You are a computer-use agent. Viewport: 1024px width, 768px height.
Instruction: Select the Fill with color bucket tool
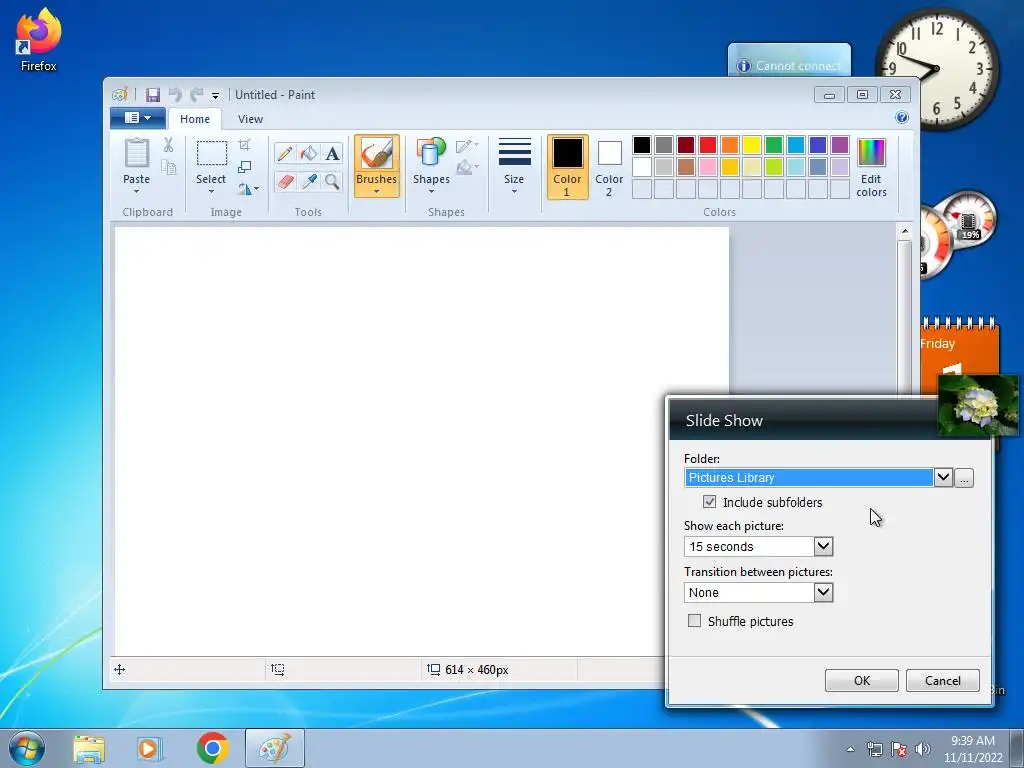308,153
